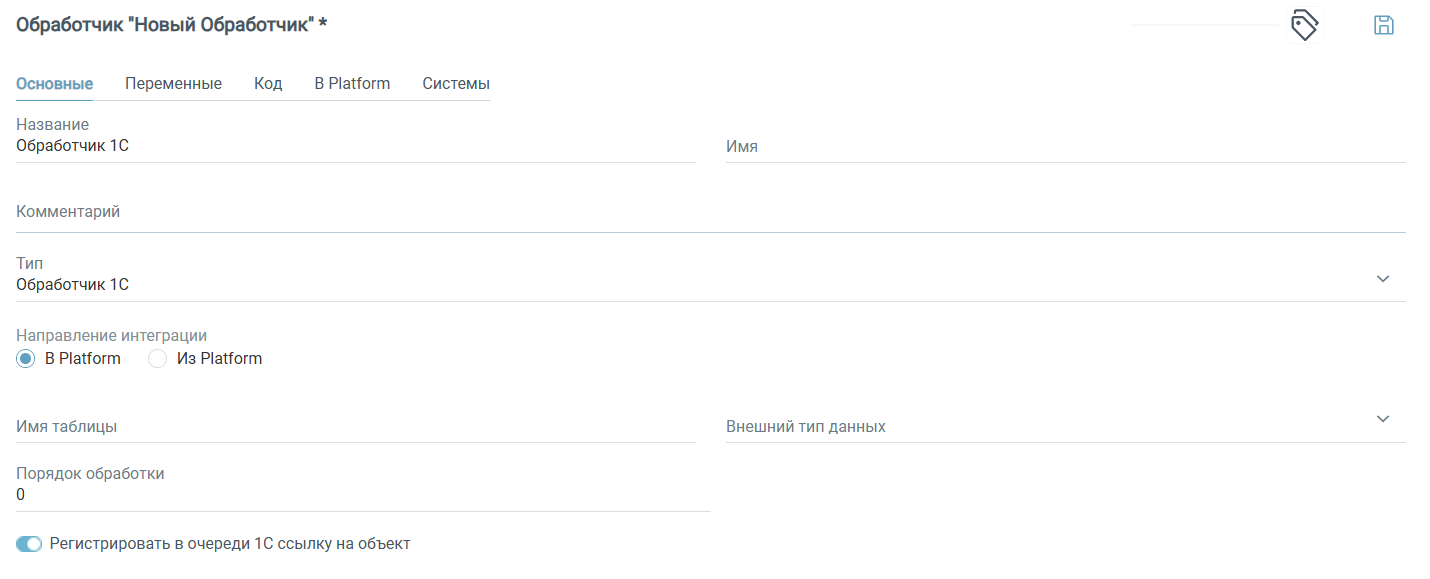Go to the "В Platform" tab
This screenshot has width=1430, height=579.
click(x=352, y=84)
